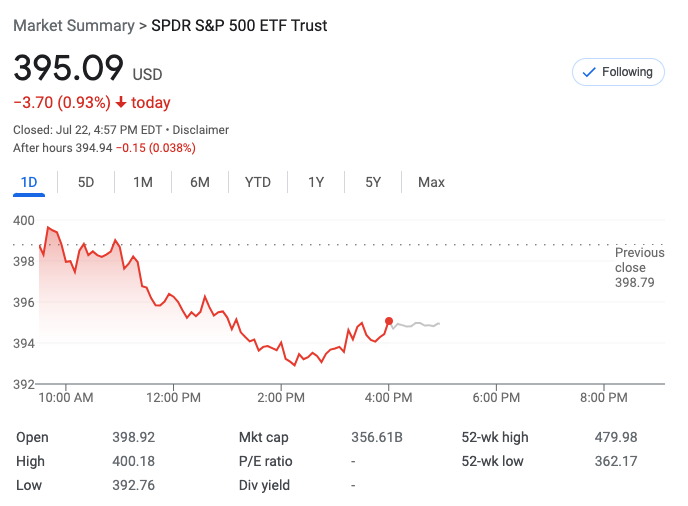Image resolution: width=688 pixels, height=506 pixels.
Task: View the 5Y price history tab
Action: [373, 182]
